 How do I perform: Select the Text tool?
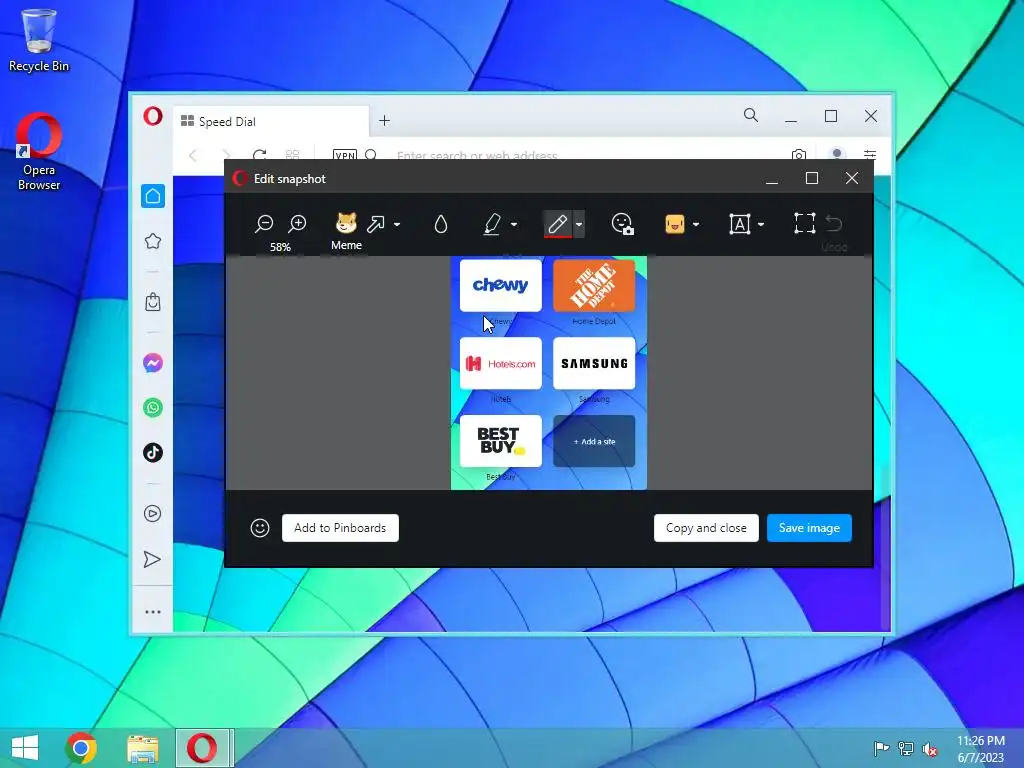pyautogui.click(x=739, y=224)
